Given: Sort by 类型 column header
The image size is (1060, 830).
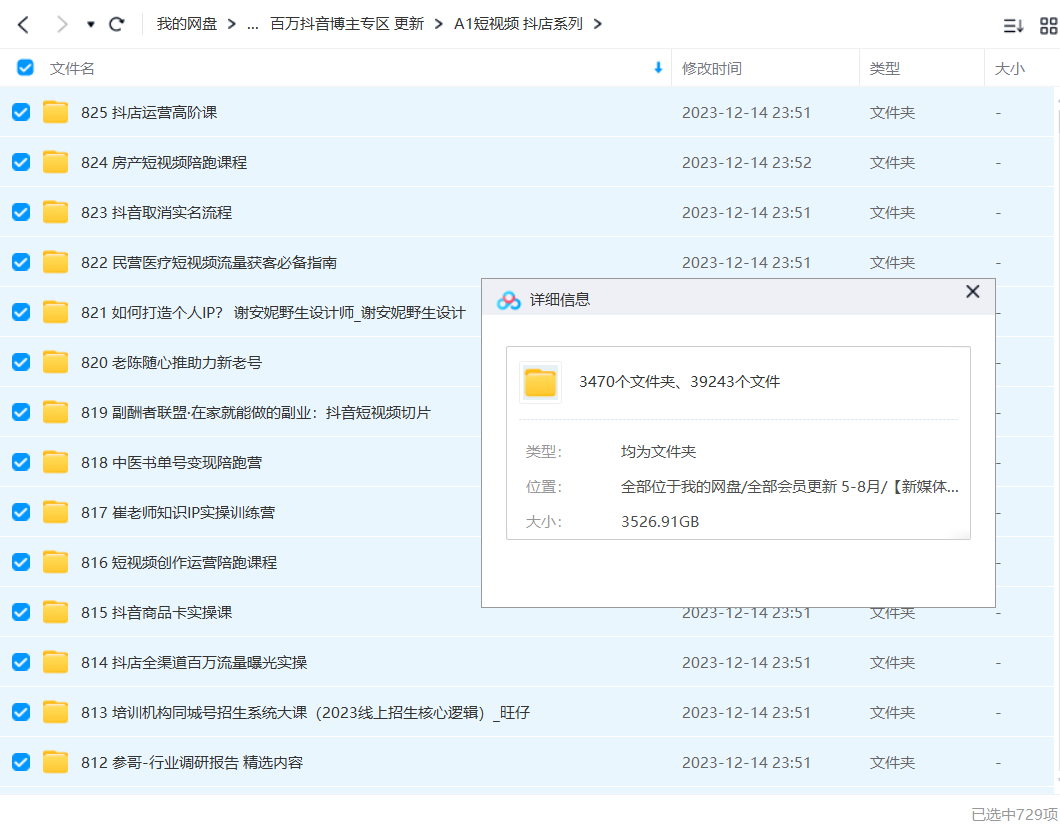Looking at the screenshot, I should tap(884, 68).
